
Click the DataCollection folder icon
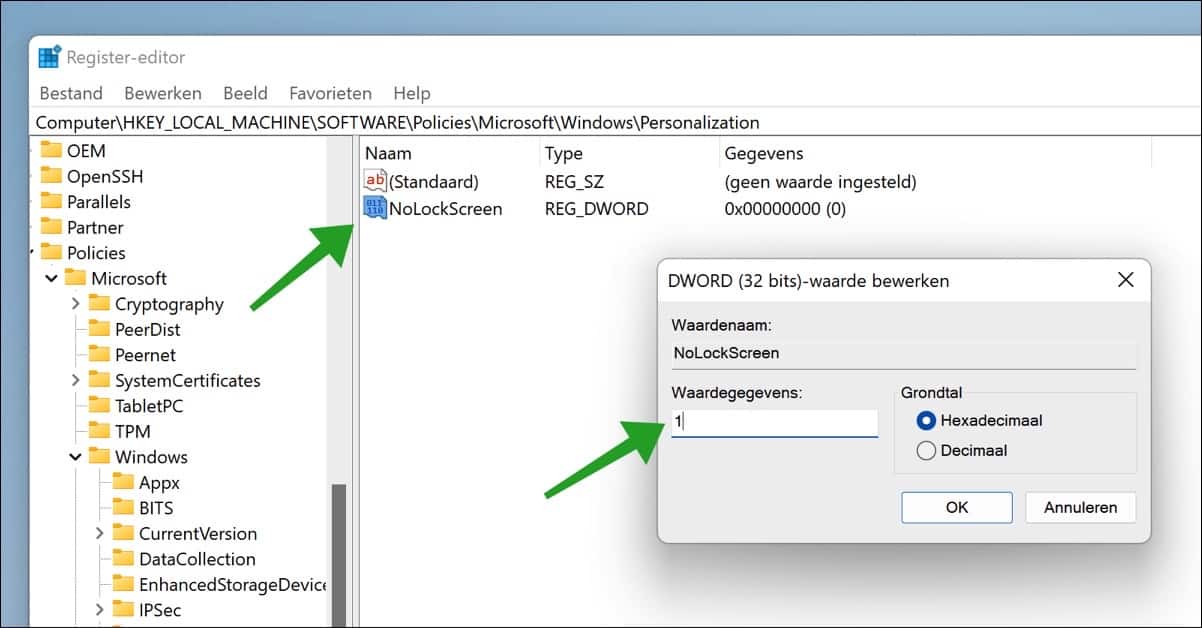point(123,559)
